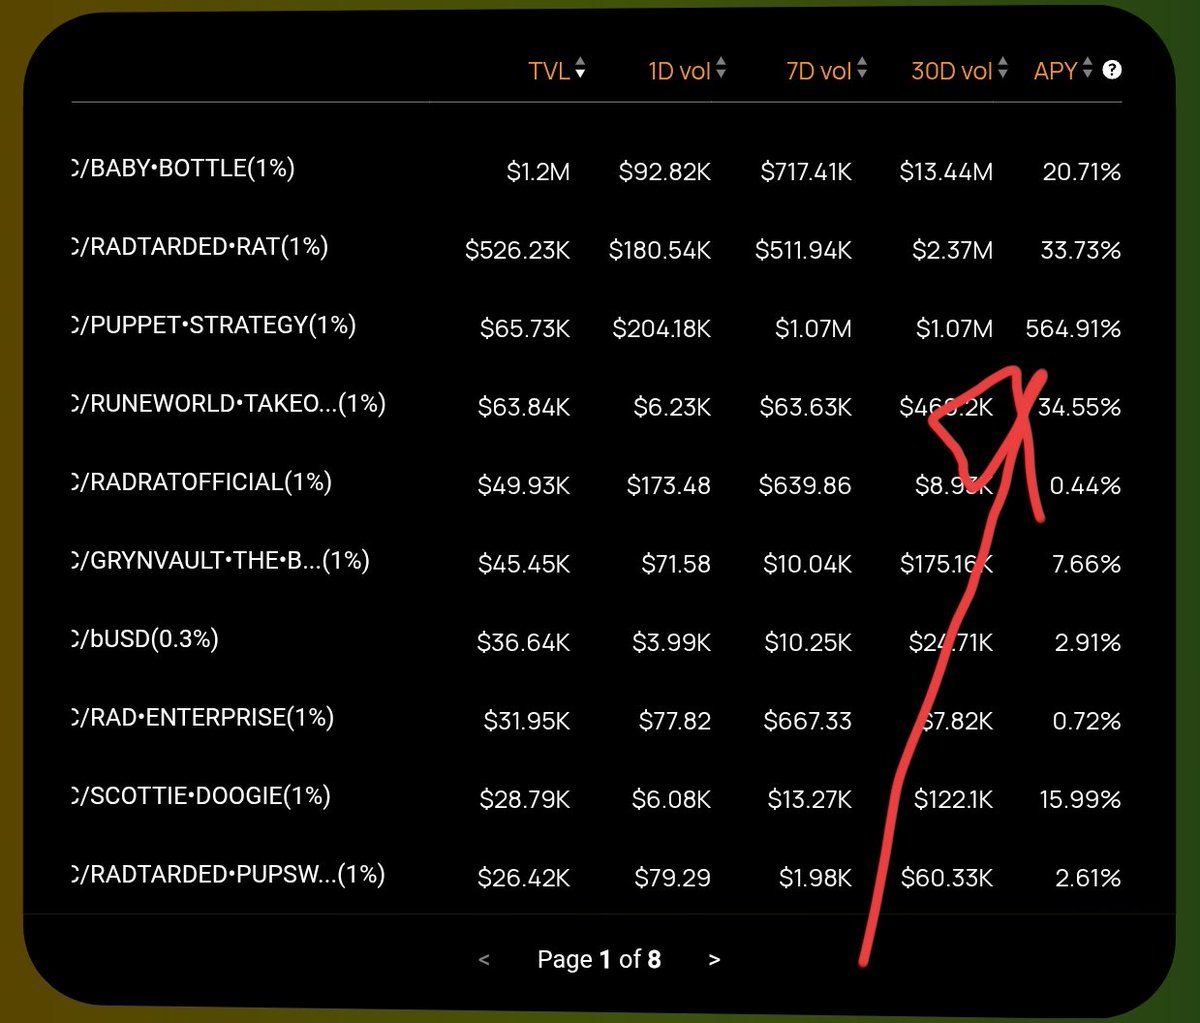Open the PUPPET•STRATEGY(1%) pool row
1200x1023 pixels.
596,328
